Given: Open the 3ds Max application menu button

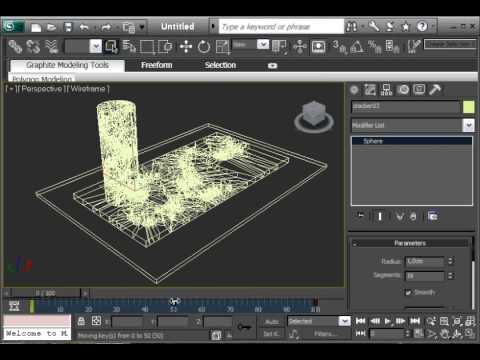Looking at the screenshot, I should tap(12, 26).
